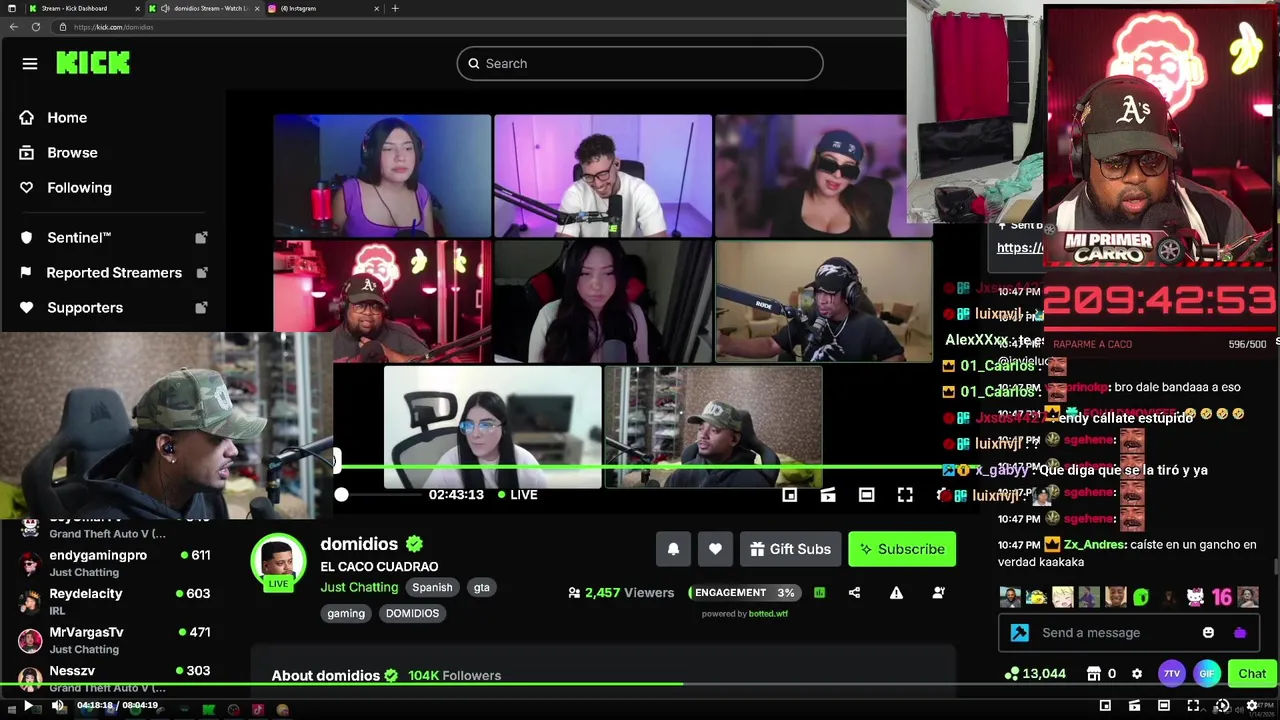Open Reported Streamers page
1280x720 pixels.
point(112,272)
